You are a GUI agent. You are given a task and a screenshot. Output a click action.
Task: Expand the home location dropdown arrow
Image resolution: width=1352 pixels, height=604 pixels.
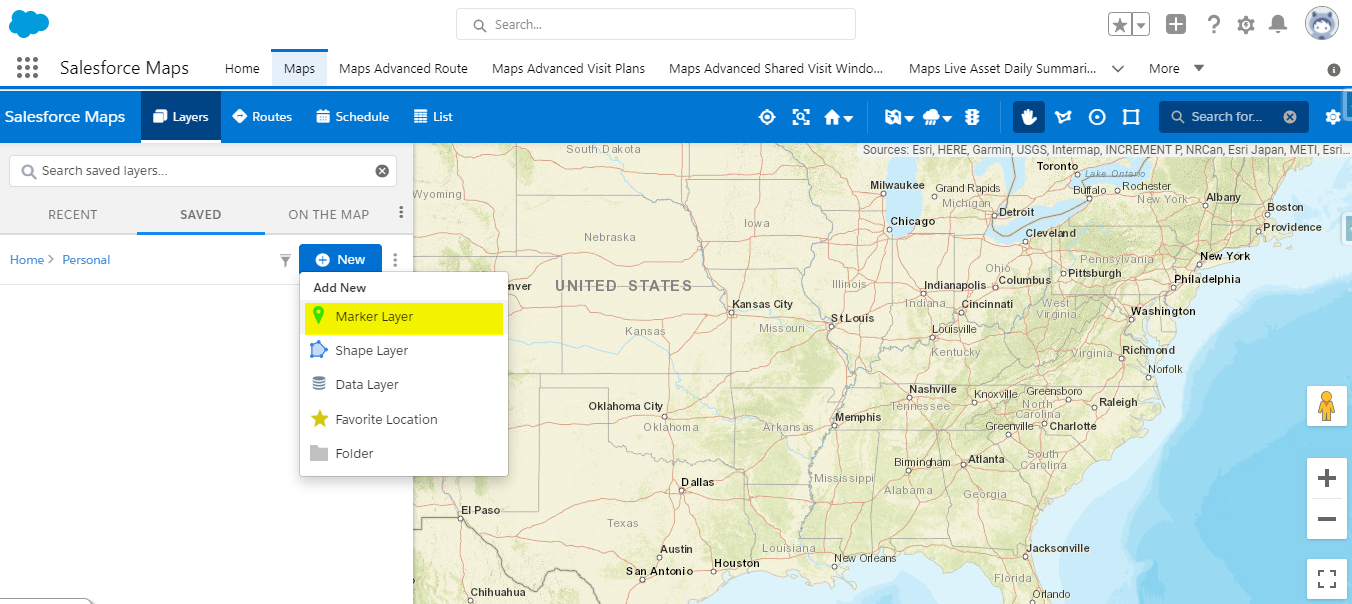point(849,117)
